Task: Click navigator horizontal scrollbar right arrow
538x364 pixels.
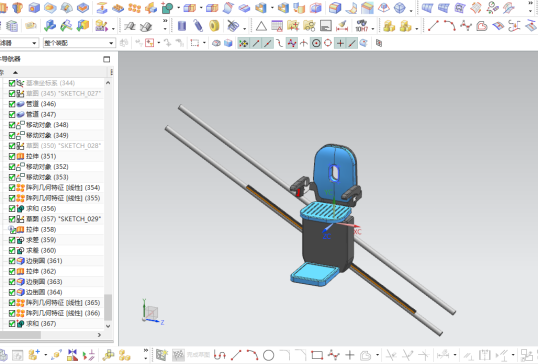Action: click(100, 335)
